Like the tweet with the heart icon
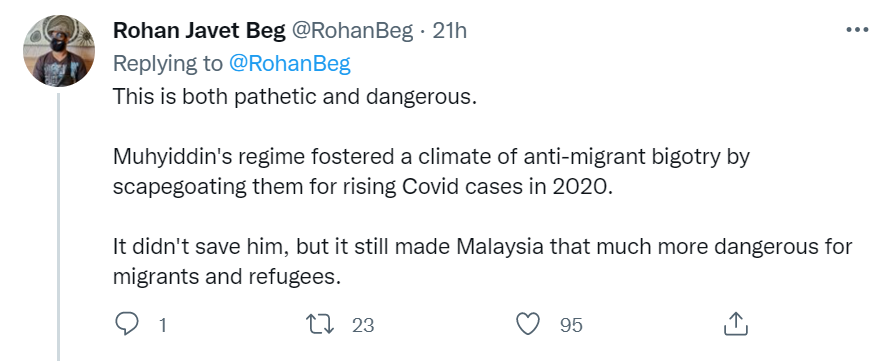 click(528, 324)
